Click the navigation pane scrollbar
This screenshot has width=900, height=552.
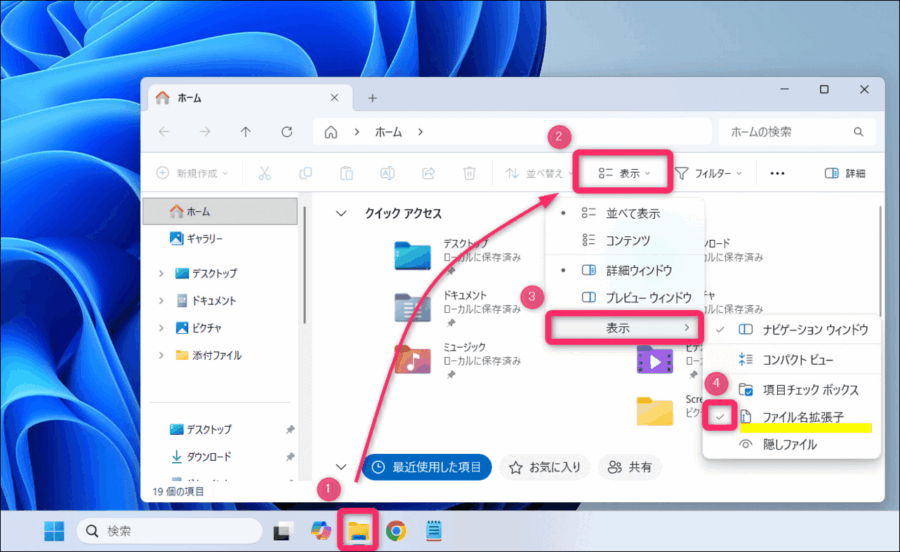304,264
